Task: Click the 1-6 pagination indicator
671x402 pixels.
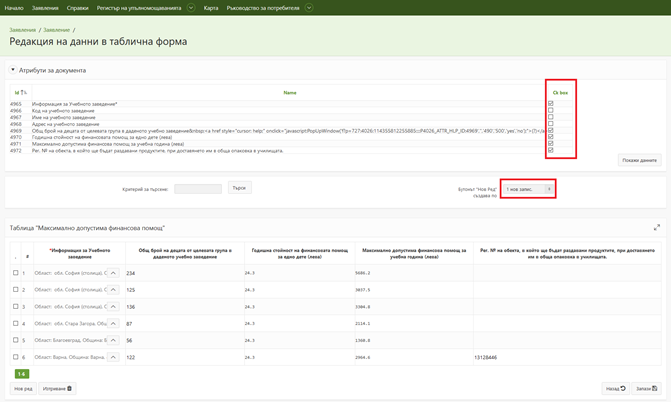Action: pos(22,374)
